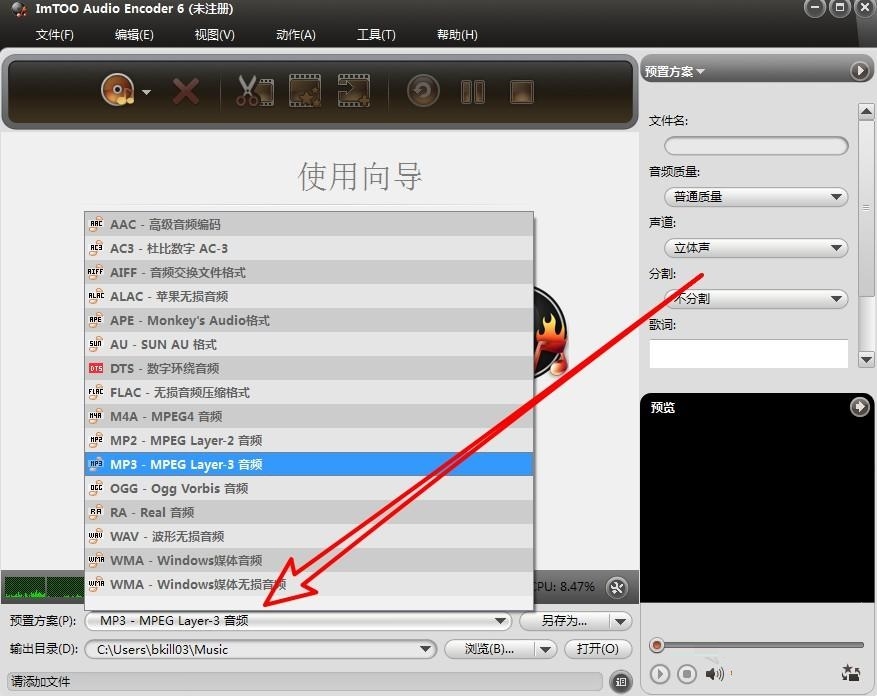
Task: Open the 动作(A) menu
Action: click(295, 35)
